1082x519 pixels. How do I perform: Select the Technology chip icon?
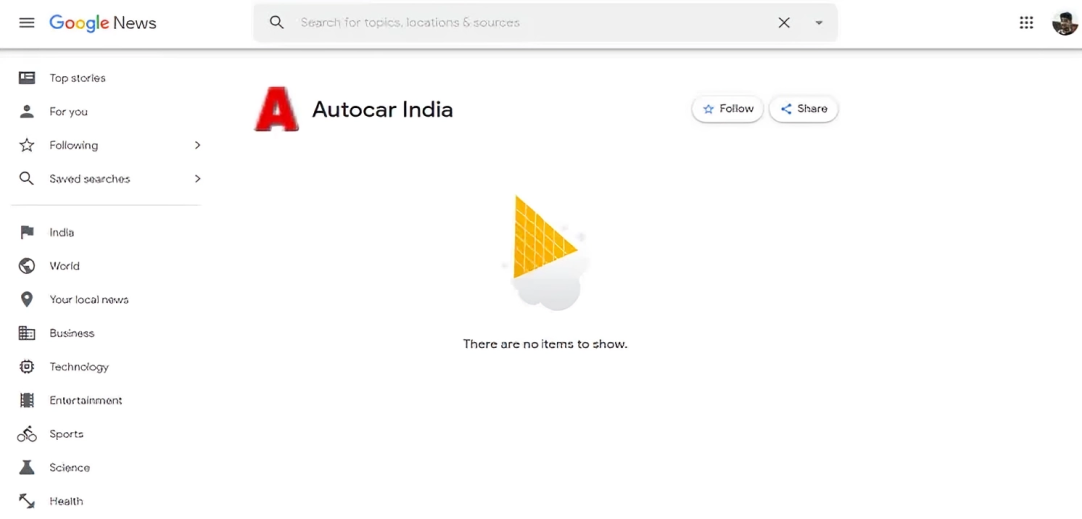[27, 367]
